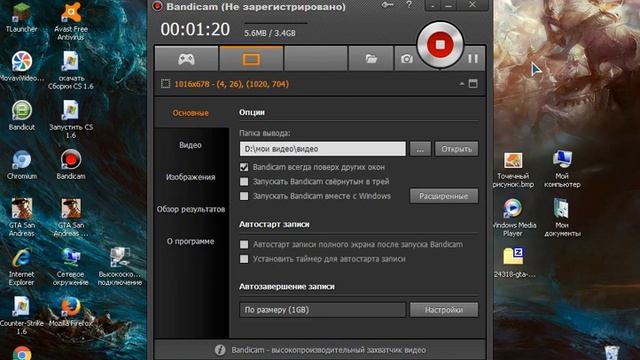Select the screen rectangle recording mode tab
The image size is (640, 360).
[x=251, y=59]
